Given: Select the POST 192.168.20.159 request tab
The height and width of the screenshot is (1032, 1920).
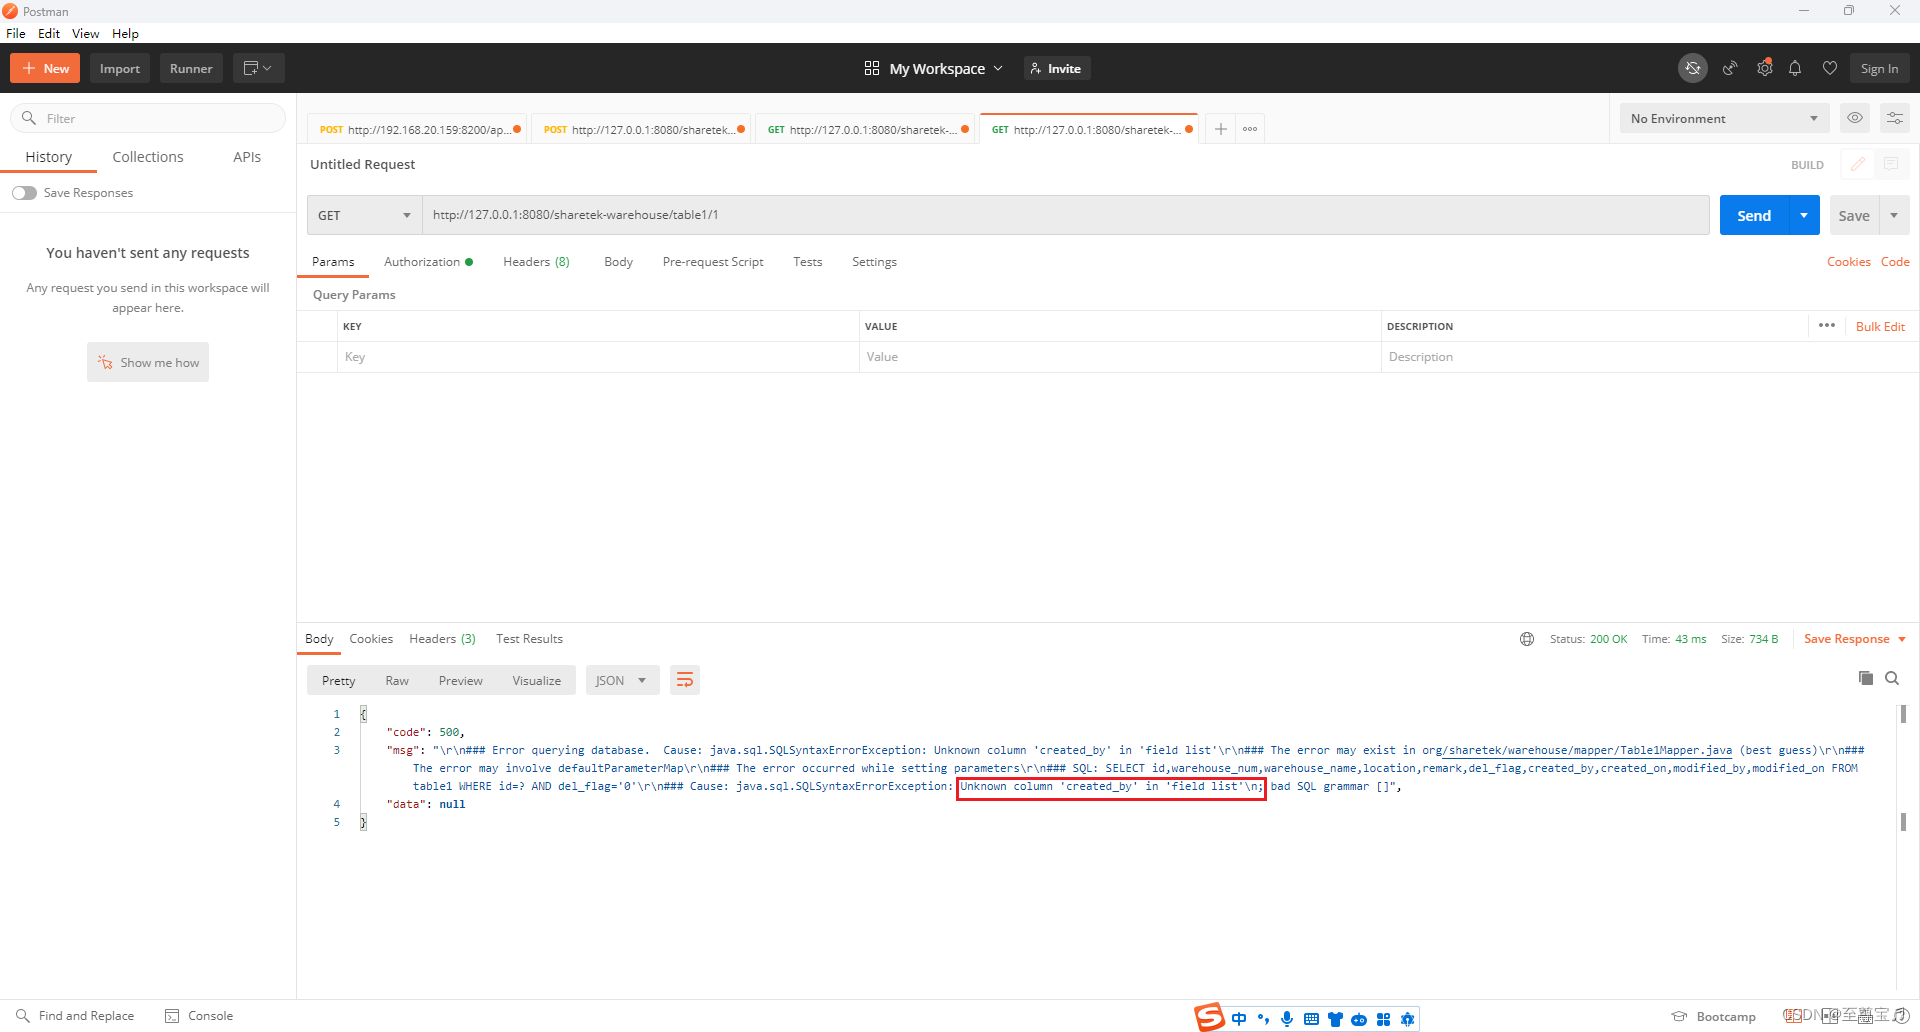Looking at the screenshot, I should coord(418,129).
